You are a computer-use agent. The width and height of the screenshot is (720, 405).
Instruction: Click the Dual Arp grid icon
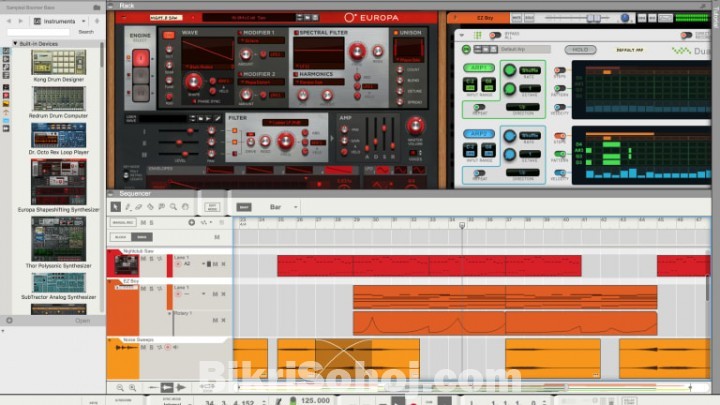tap(478, 35)
